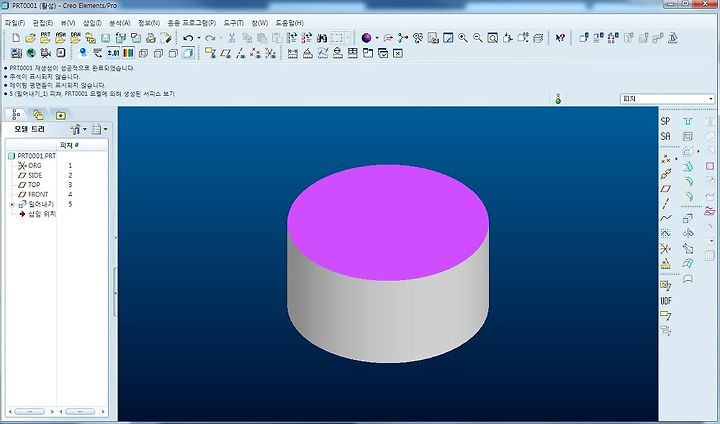
Task: Select 삽입 위치 insert marker
Action: pos(37,214)
